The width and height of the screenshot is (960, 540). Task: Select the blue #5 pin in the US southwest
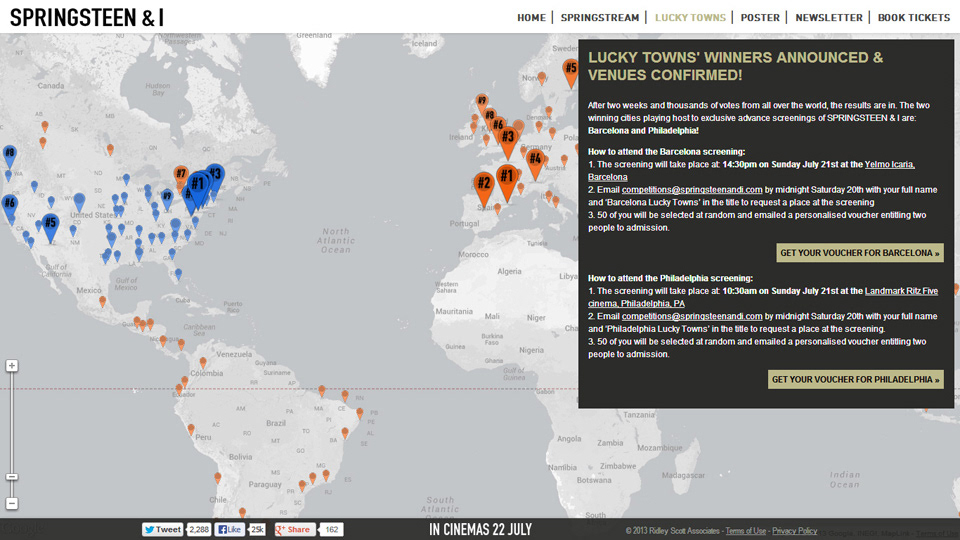tap(50, 227)
